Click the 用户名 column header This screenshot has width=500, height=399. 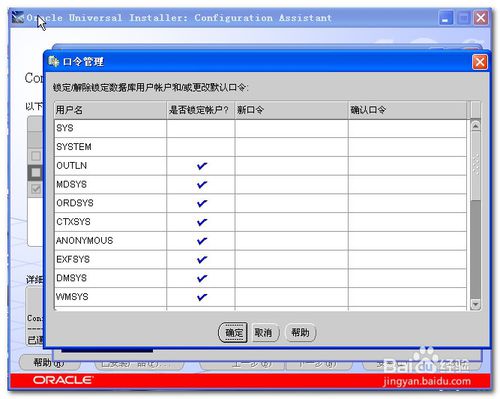110,110
